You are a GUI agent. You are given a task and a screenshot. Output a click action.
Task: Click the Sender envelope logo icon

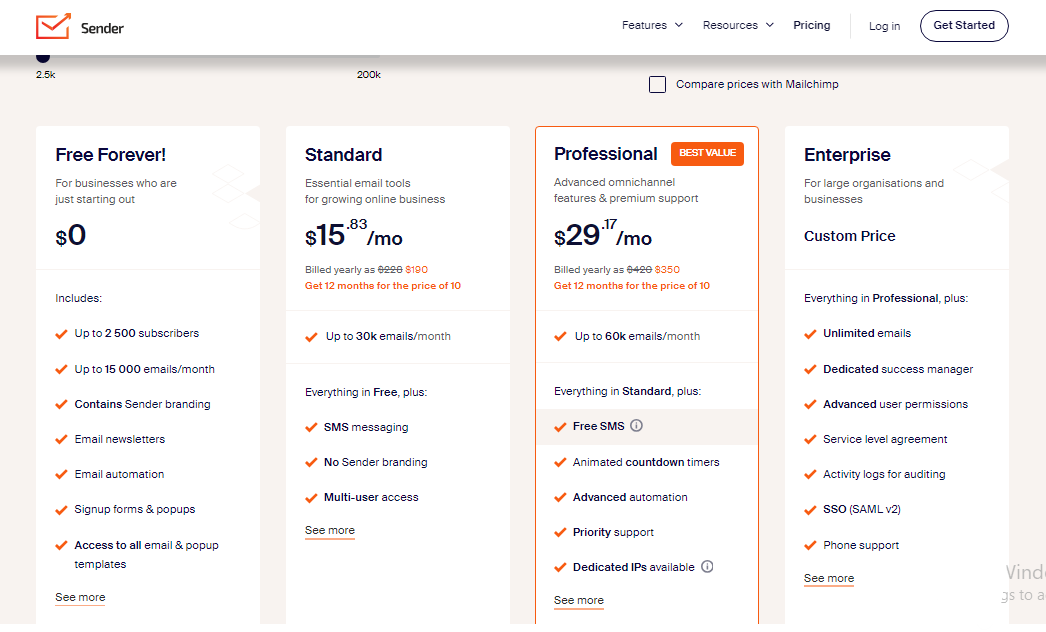point(53,26)
